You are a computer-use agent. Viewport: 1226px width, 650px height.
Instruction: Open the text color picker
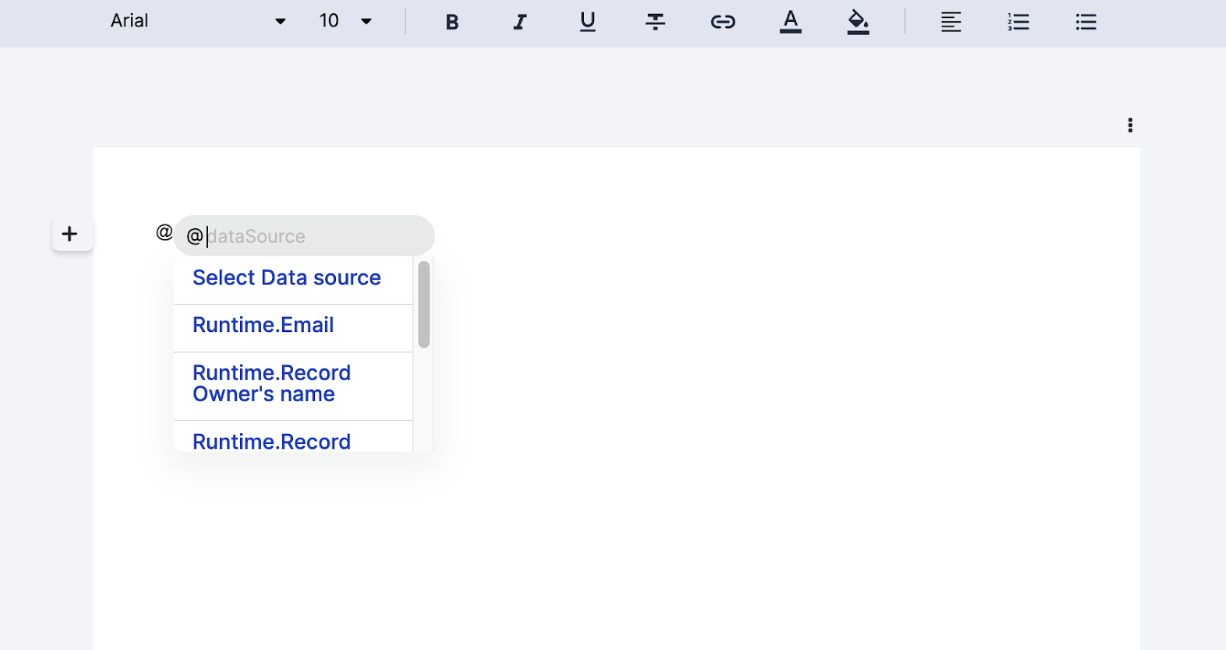pyautogui.click(x=791, y=22)
